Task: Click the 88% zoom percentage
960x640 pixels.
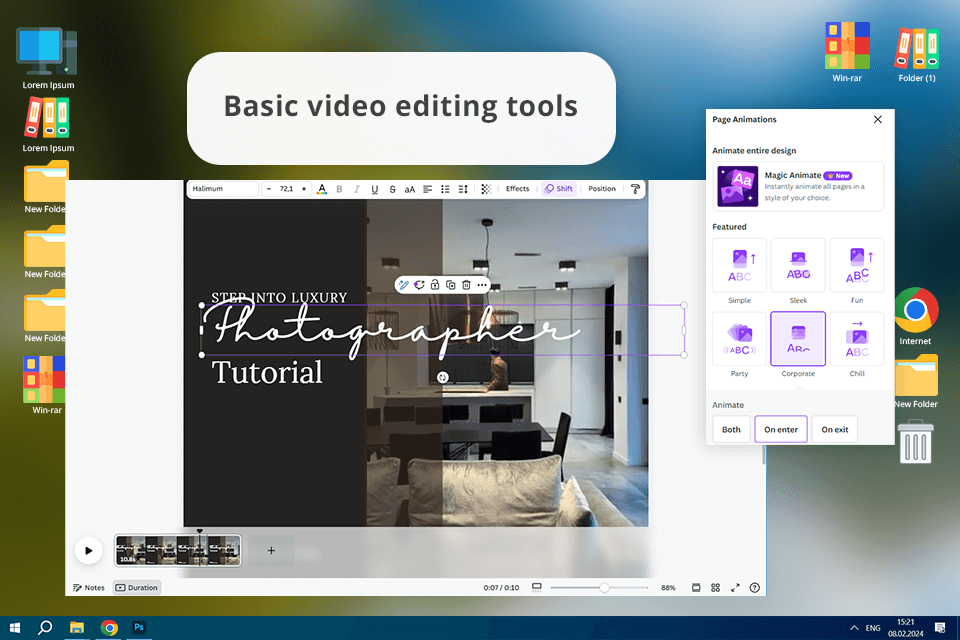Action: tap(668, 587)
